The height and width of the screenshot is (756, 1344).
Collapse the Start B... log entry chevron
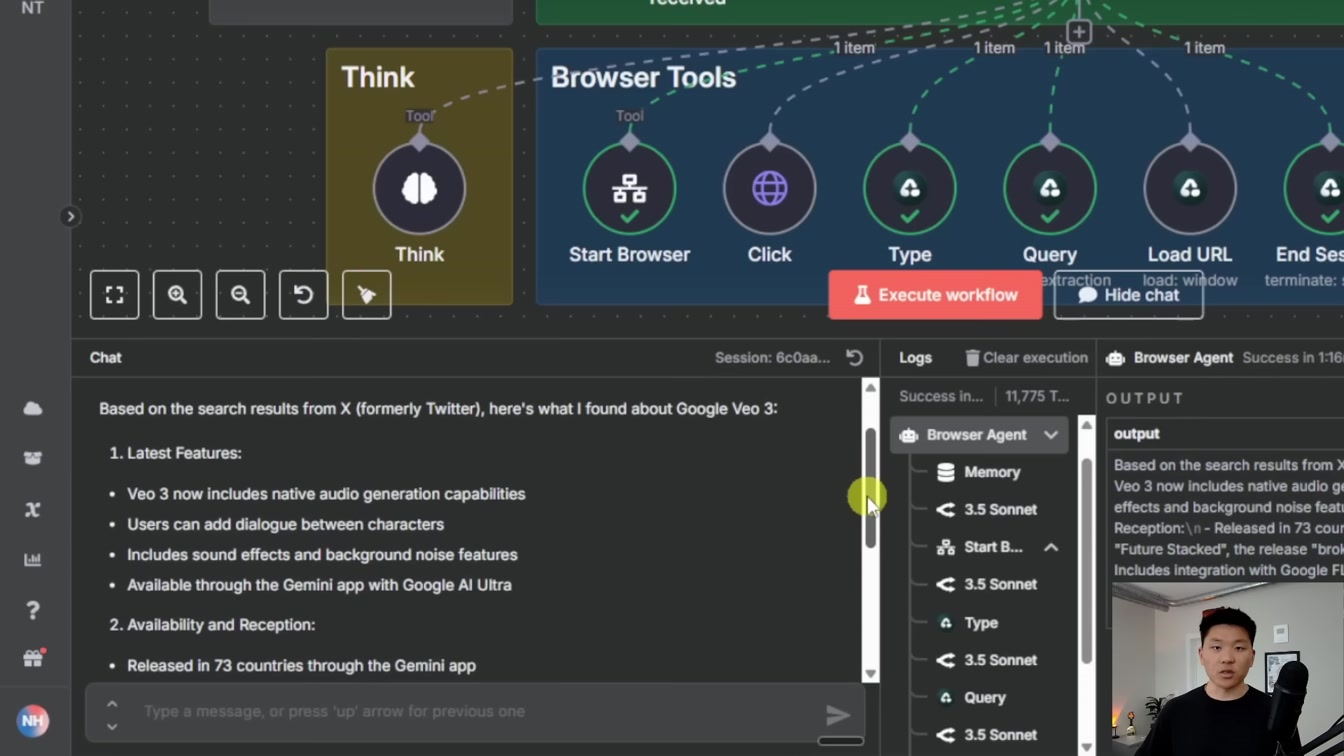[1051, 547]
